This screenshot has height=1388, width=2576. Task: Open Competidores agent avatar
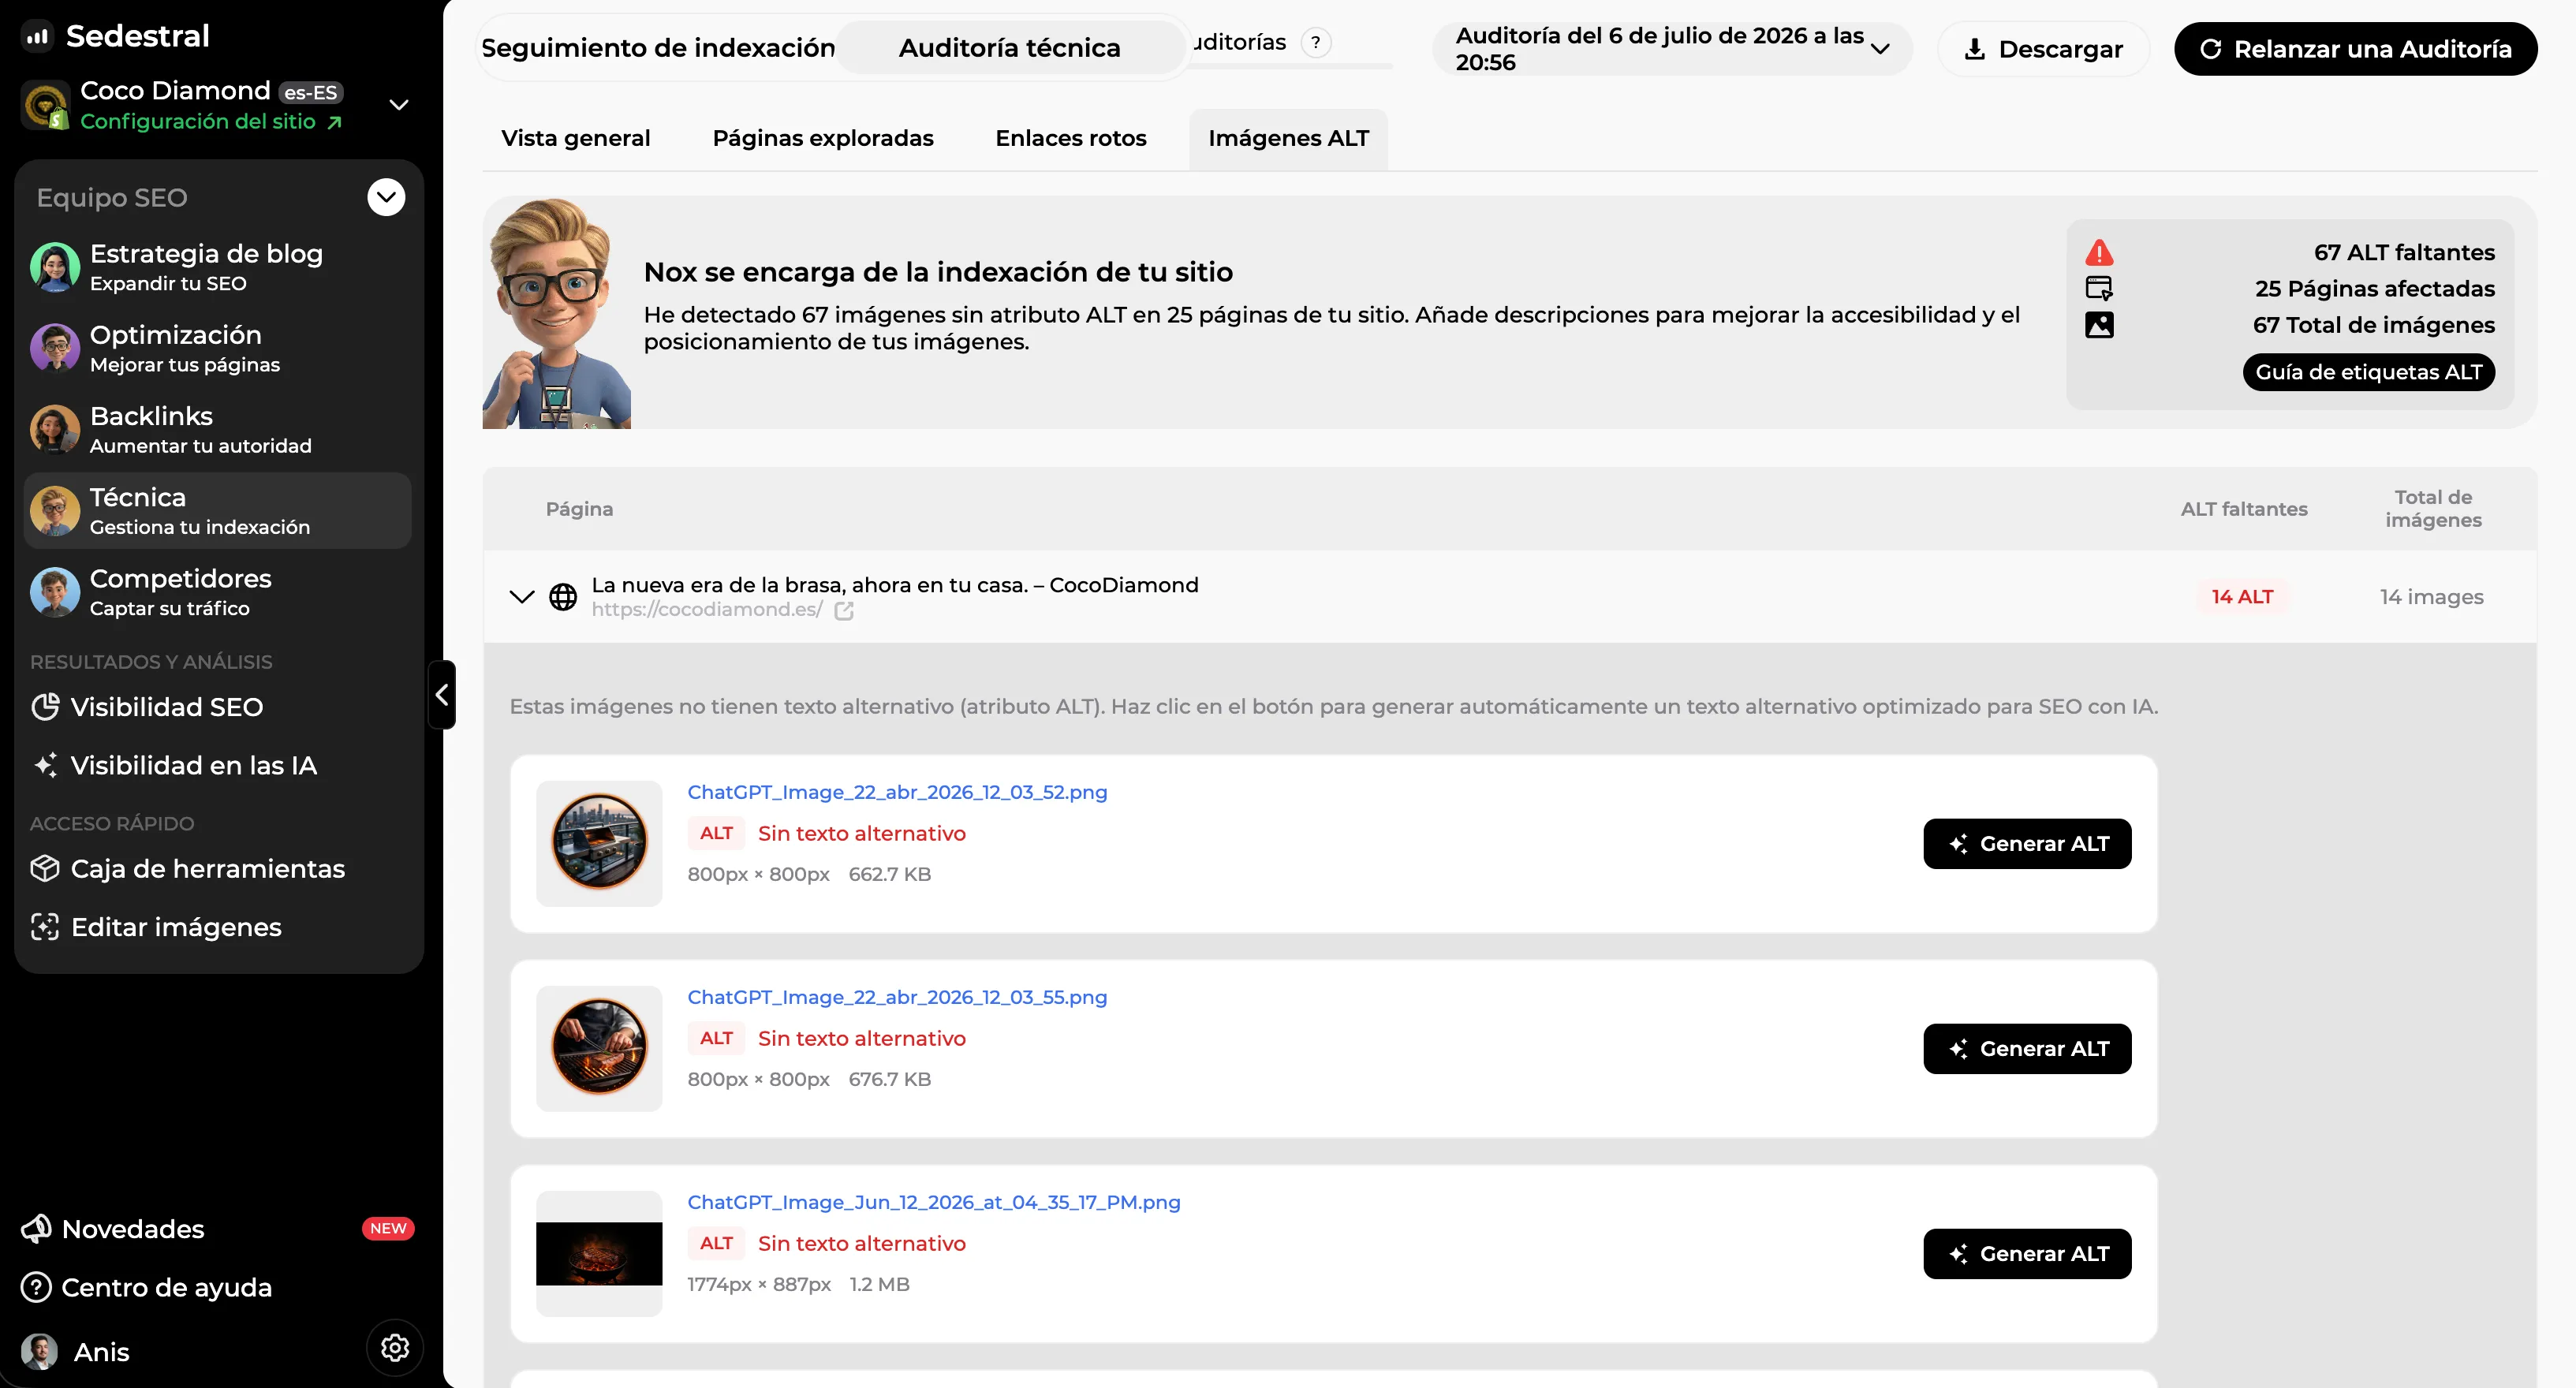55,592
